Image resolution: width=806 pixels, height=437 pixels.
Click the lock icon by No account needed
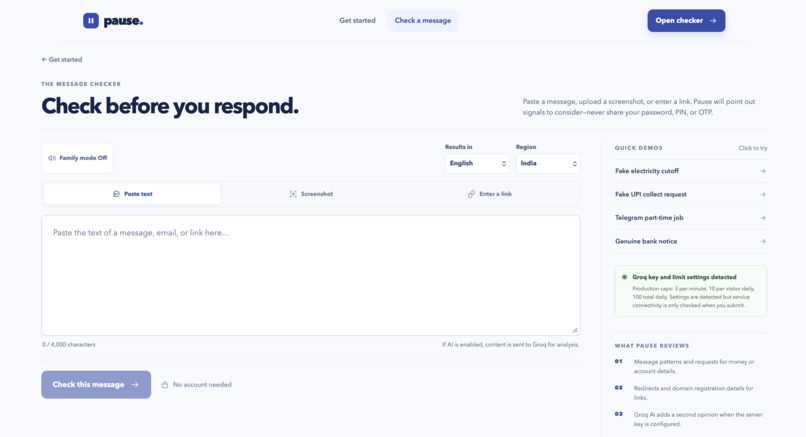coord(165,385)
